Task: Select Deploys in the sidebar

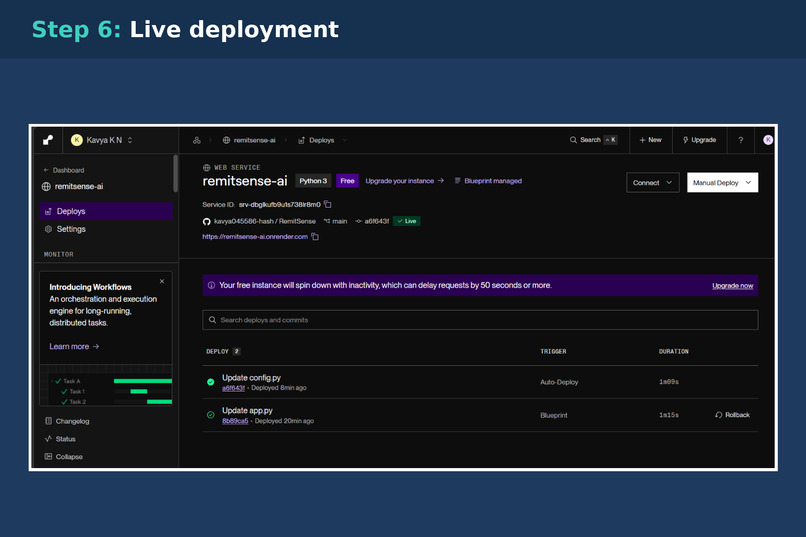Action: coord(106,211)
